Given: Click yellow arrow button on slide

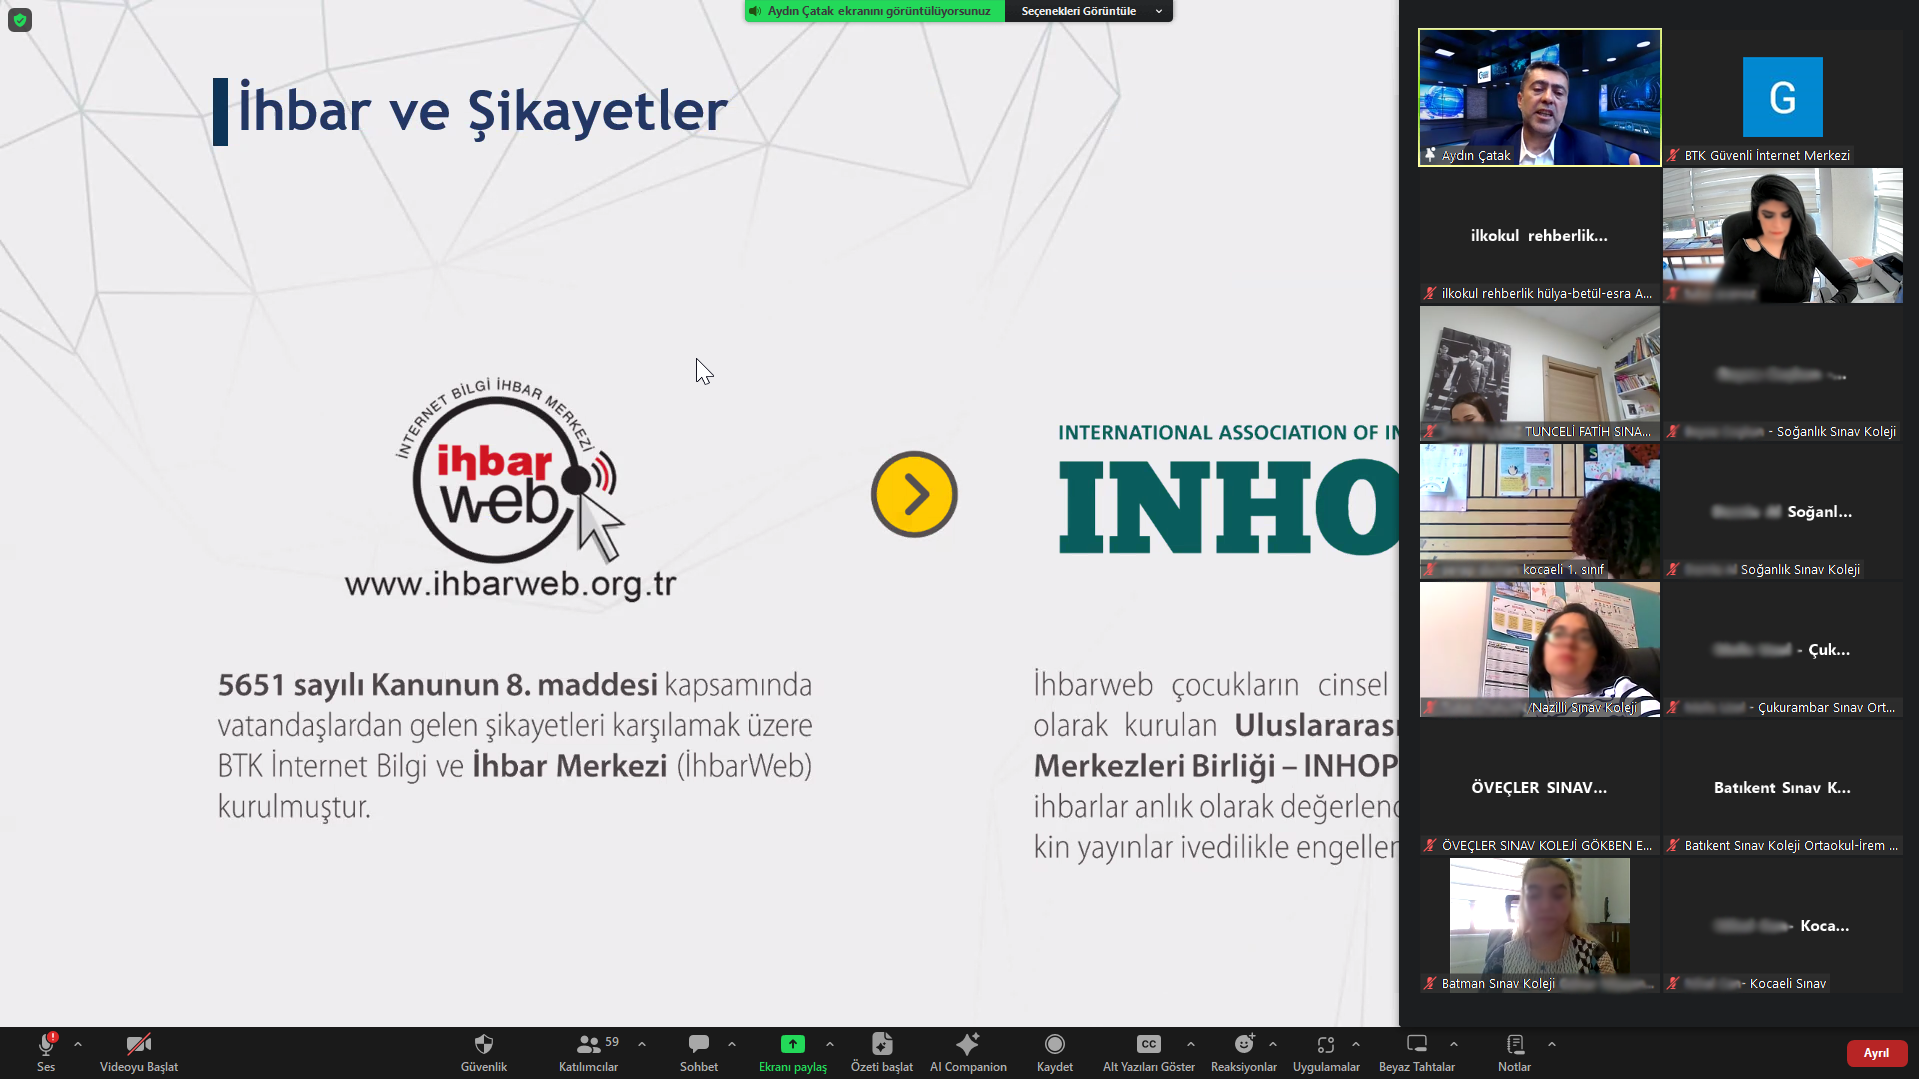Looking at the screenshot, I should pyautogui.click(x=914, y=494).
